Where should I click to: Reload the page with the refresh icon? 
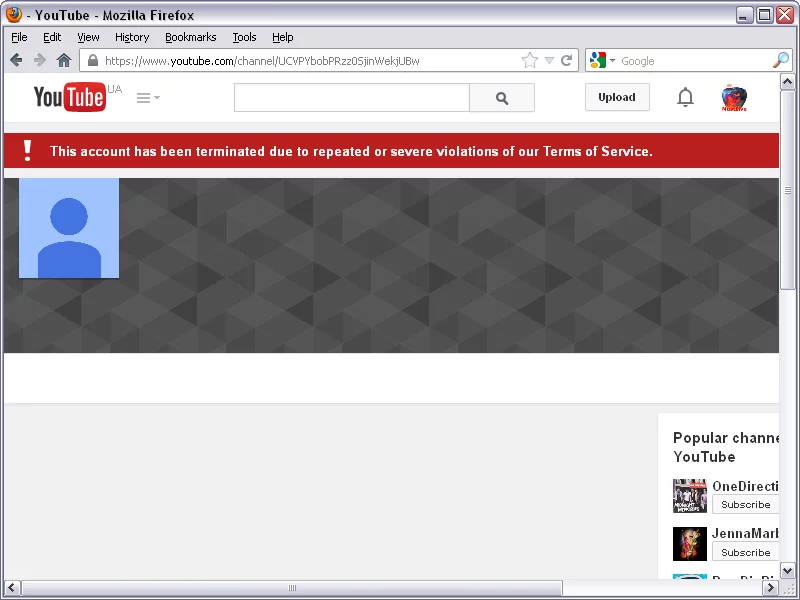click(x=566, y=60)
